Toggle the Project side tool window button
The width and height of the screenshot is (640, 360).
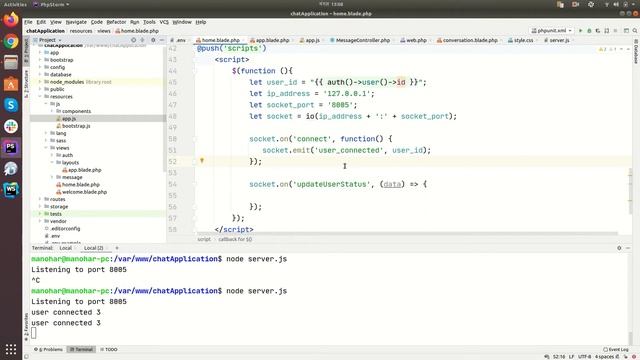pos(27,51)
